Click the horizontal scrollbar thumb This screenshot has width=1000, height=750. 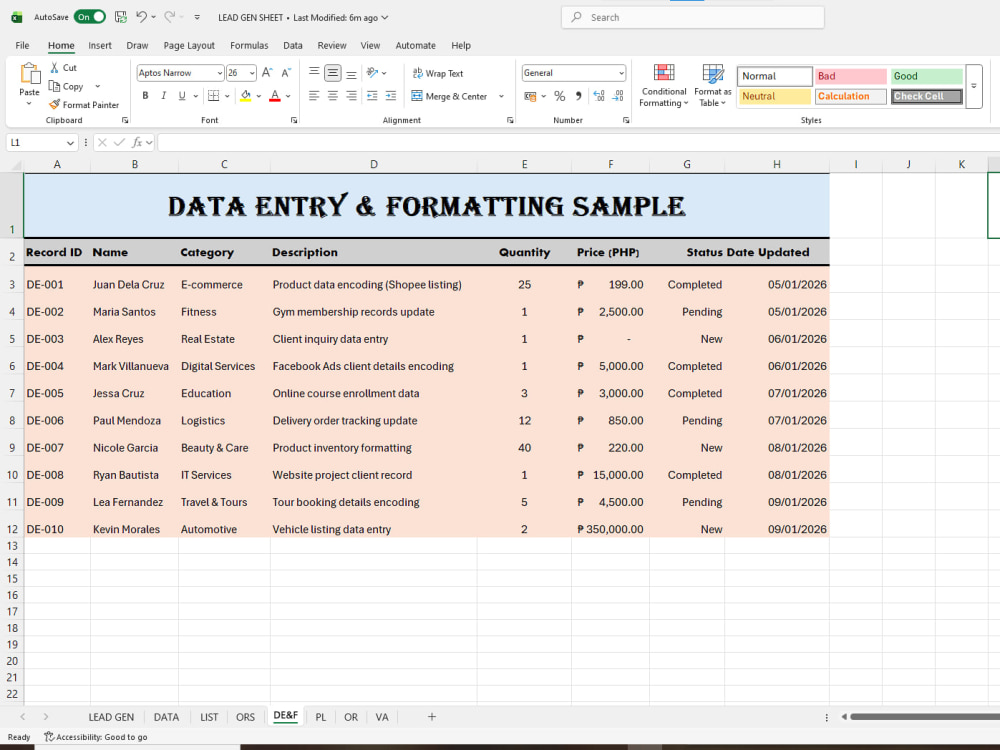tap(925, 717)
